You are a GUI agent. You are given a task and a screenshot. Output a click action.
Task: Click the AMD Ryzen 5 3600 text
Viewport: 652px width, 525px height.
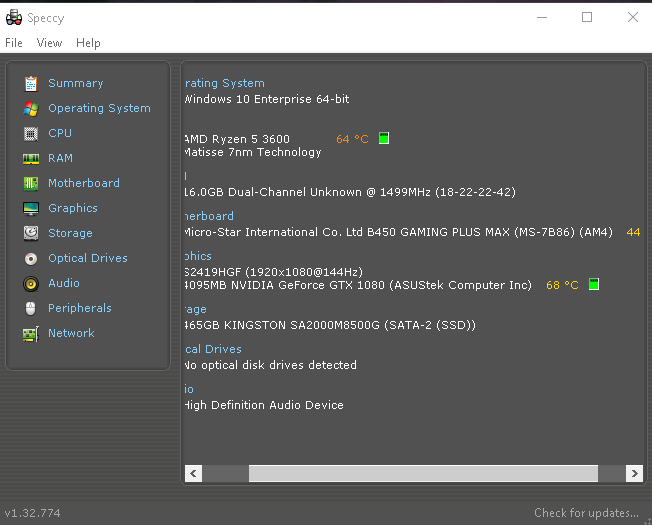[237, 139]
